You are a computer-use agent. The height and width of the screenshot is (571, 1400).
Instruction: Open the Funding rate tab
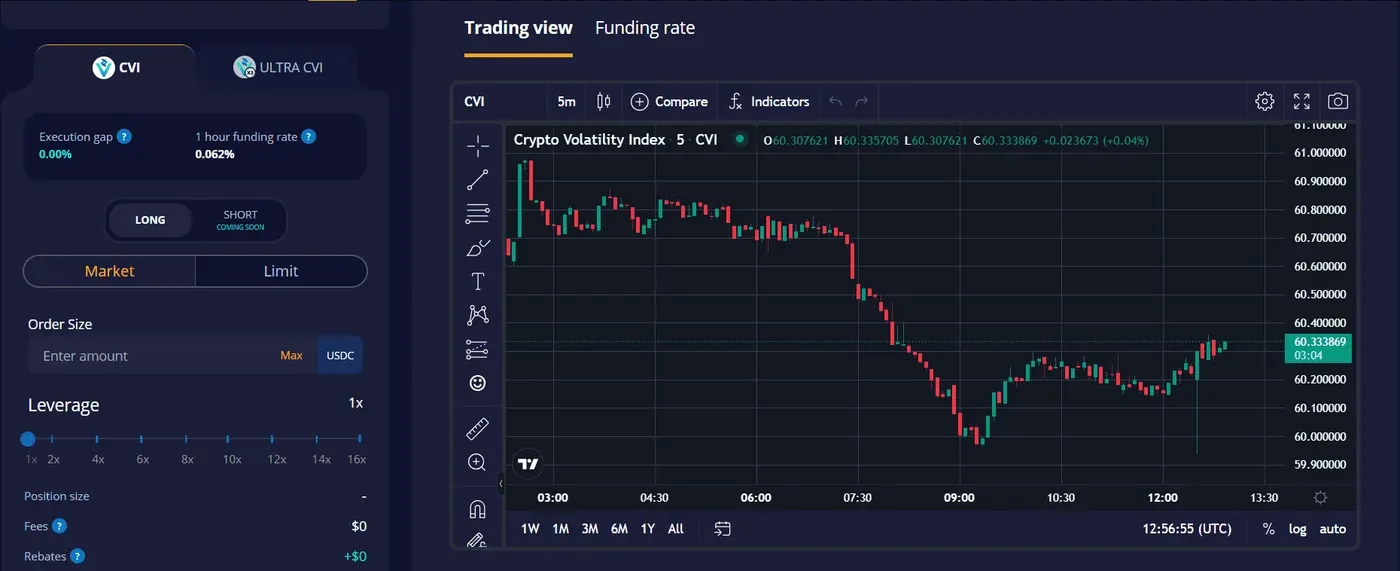pos(645,28)
